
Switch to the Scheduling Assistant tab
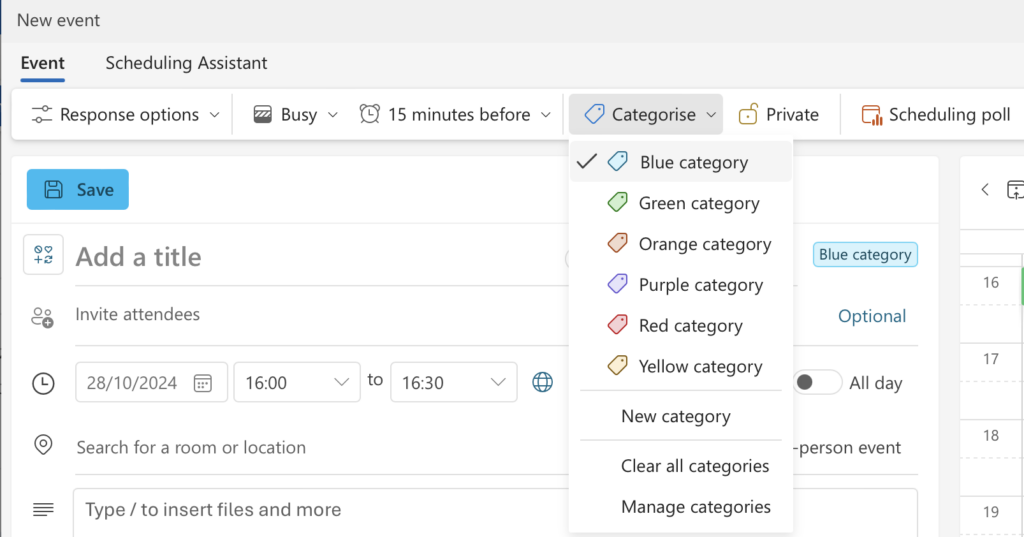pyautogui.click(x=186, y=63)
